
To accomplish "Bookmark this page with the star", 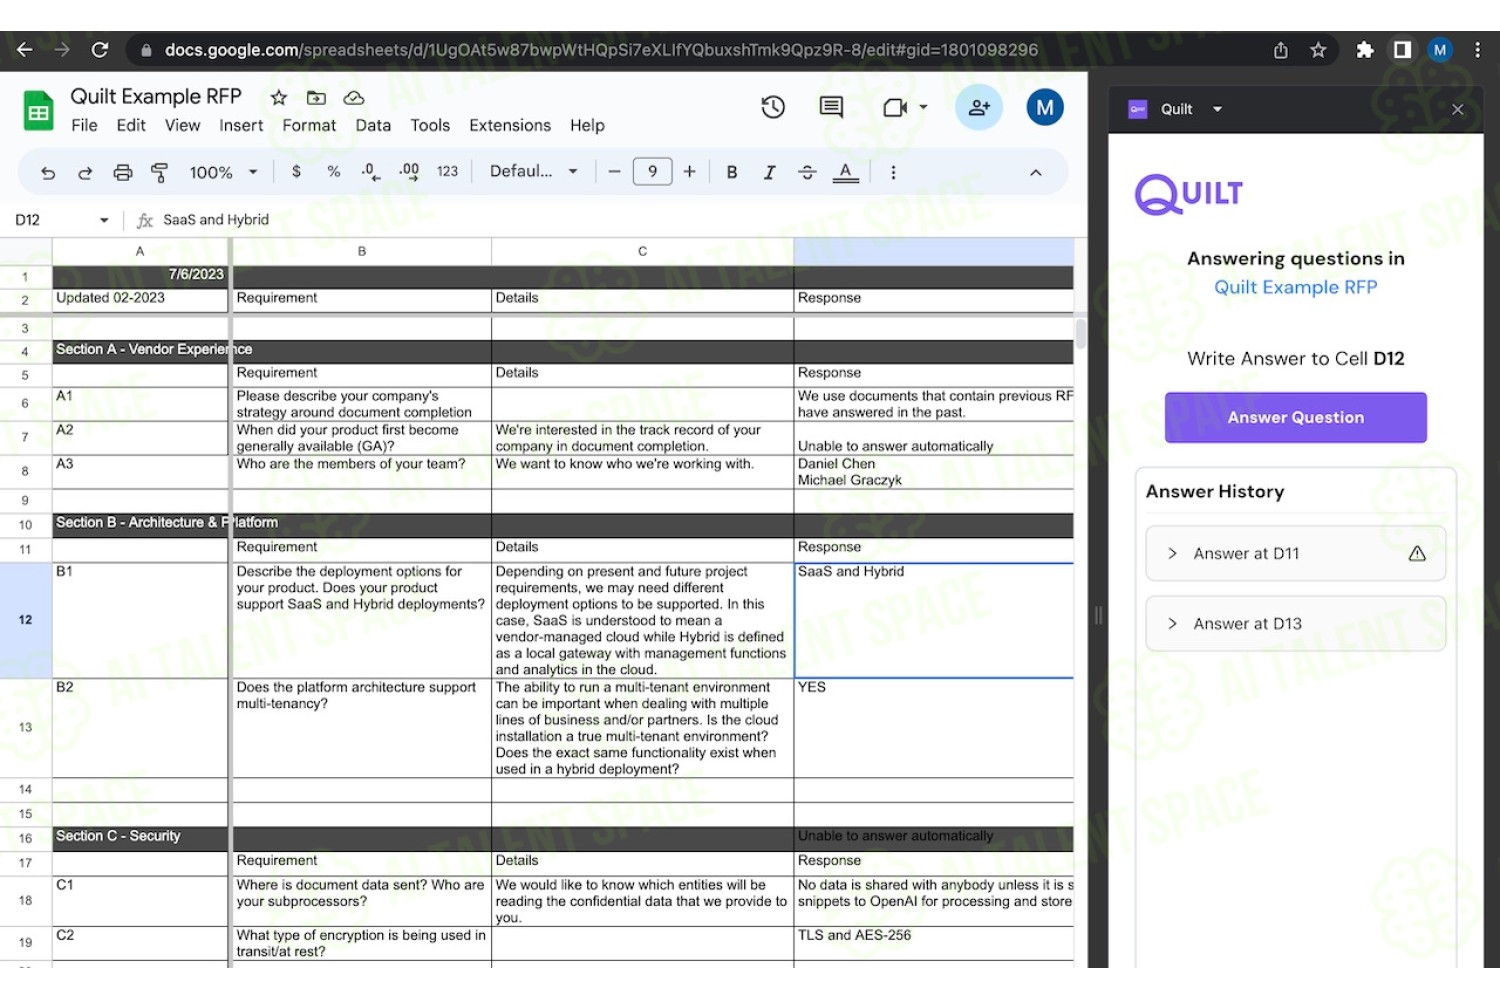I will click(x=1318, y=50).
